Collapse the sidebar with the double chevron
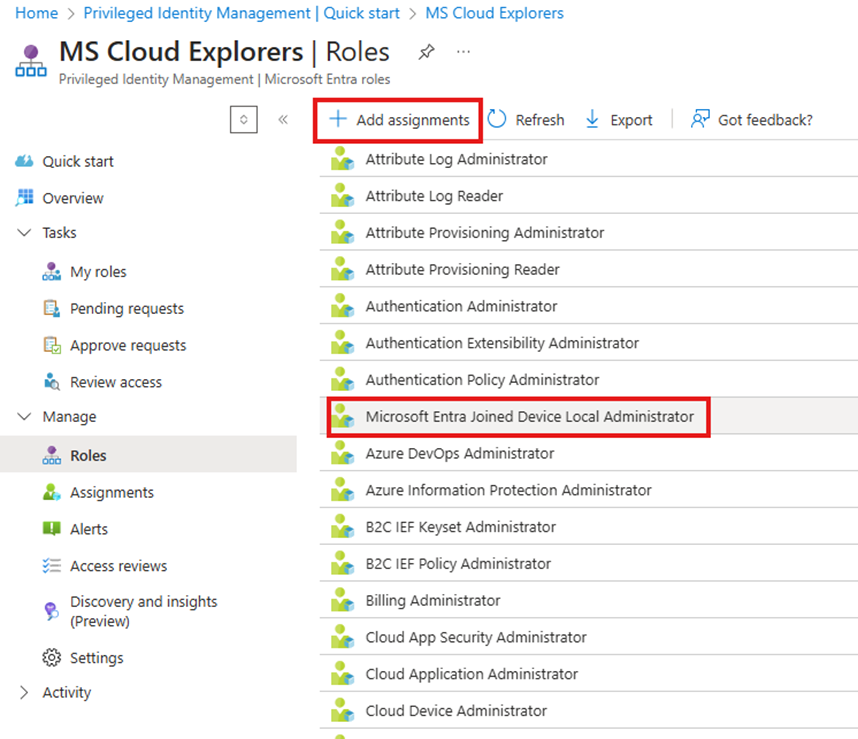Image resolution: width=858 pixels, height=739 pixels. (x=283, y=120)
